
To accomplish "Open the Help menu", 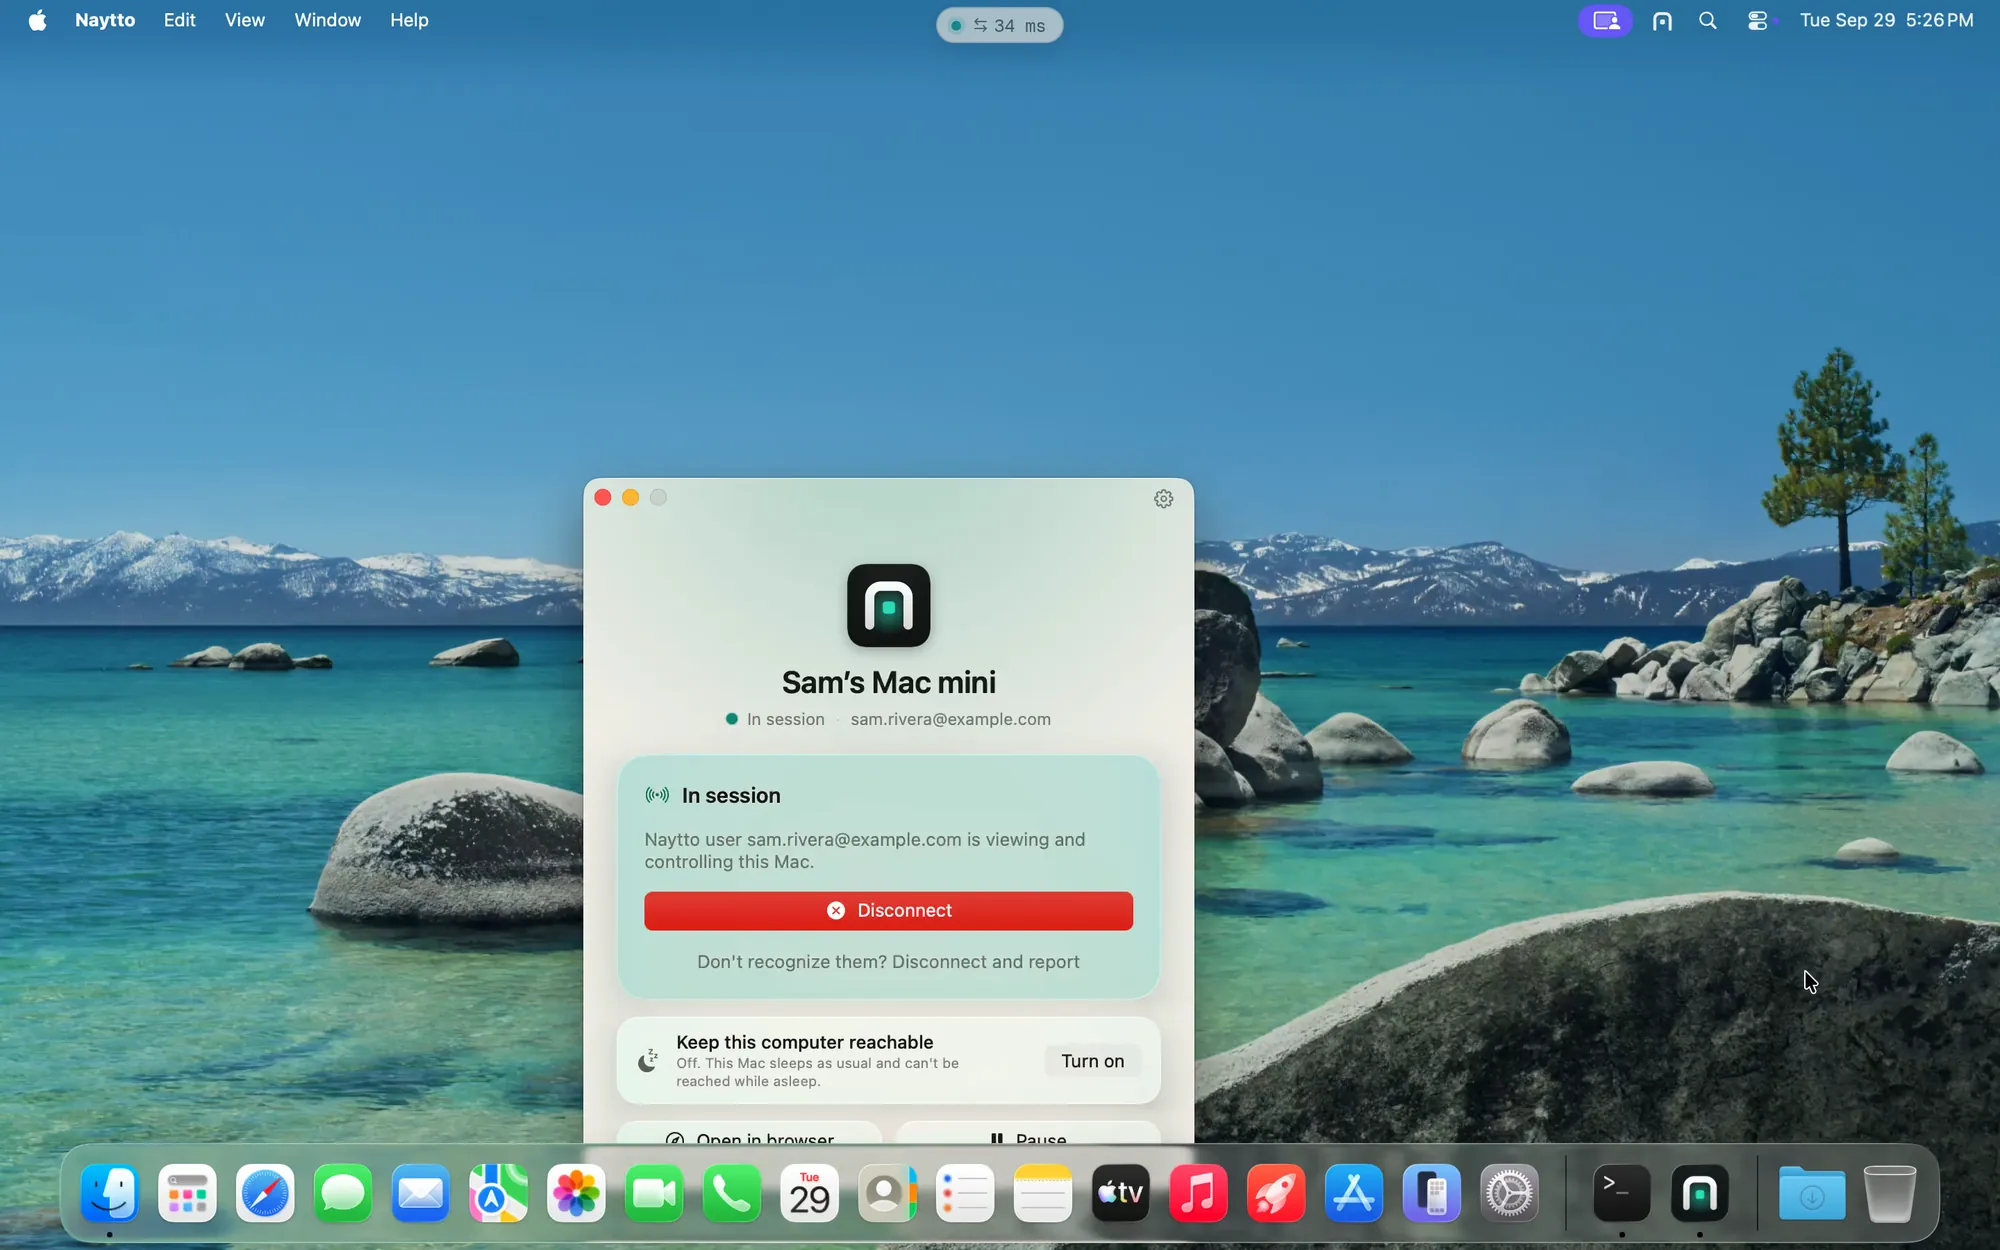I will [x=409, y=20].
